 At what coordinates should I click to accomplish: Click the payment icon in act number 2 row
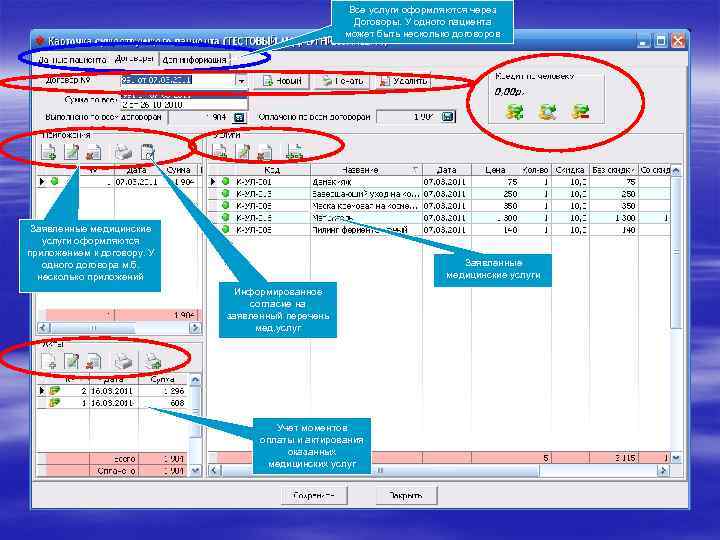point(55,391)
